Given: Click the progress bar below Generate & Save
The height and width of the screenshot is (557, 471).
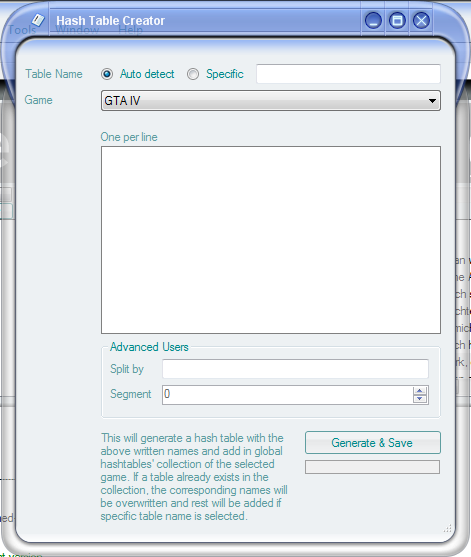Looking at the screenshot, I should point(372,467).
